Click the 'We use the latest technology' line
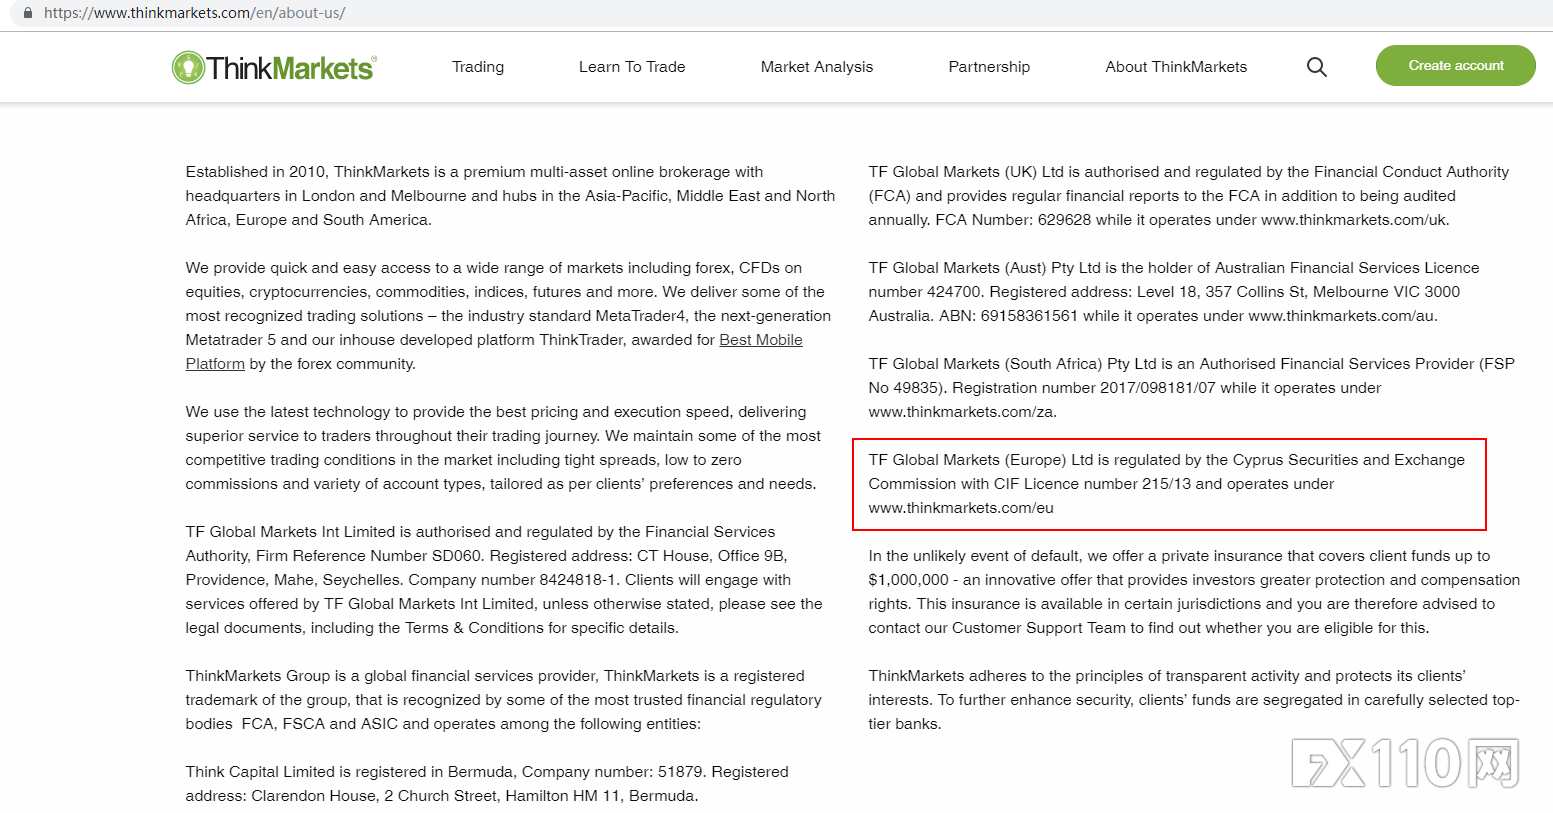Image resolution: width=1553 pixels, height=813 pixels. point(496,412)
